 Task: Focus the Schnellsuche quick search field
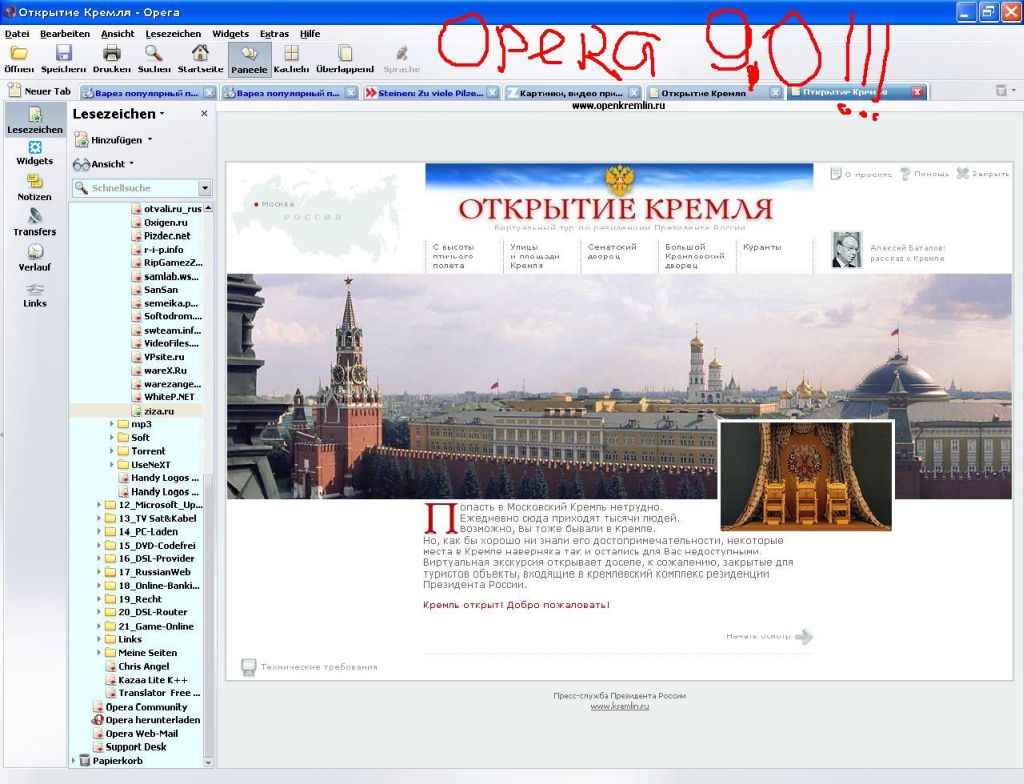(x=136, y=188)
